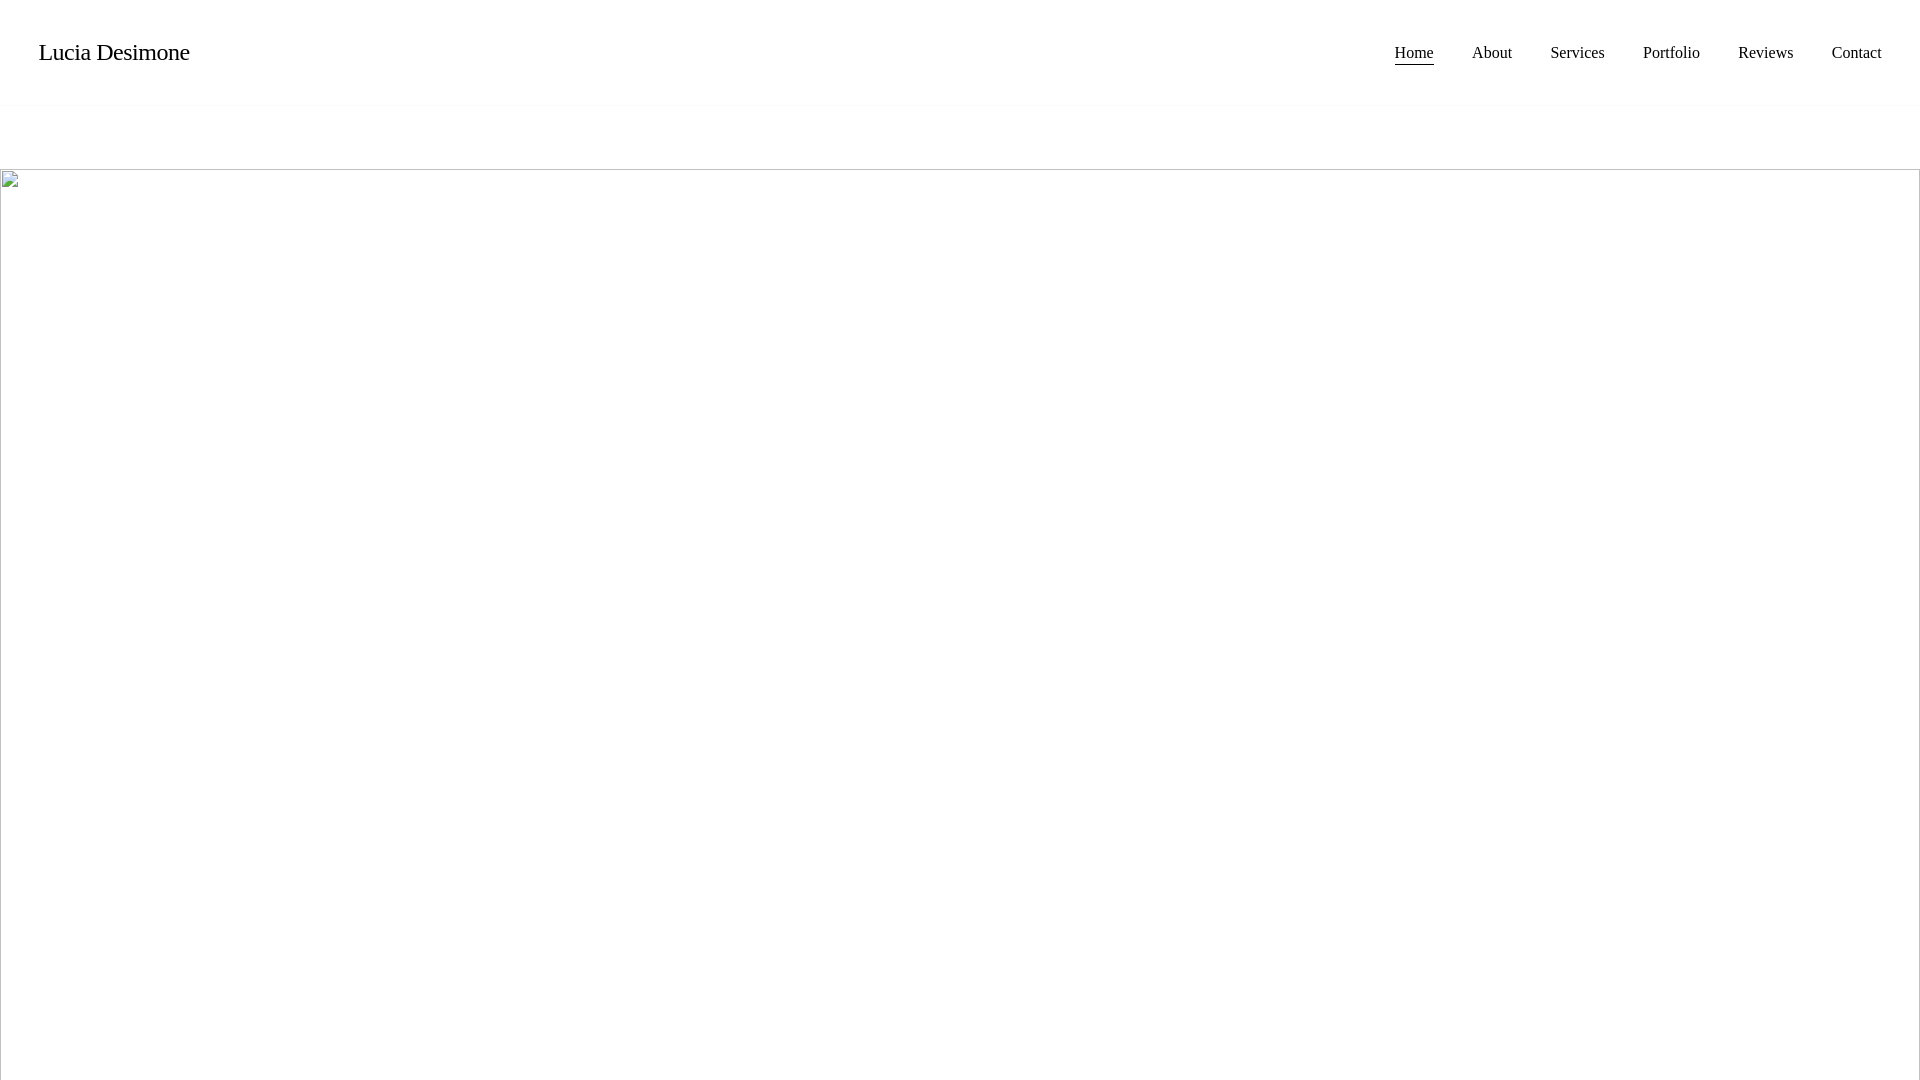Open the Home navigation link

[1413, 53]
